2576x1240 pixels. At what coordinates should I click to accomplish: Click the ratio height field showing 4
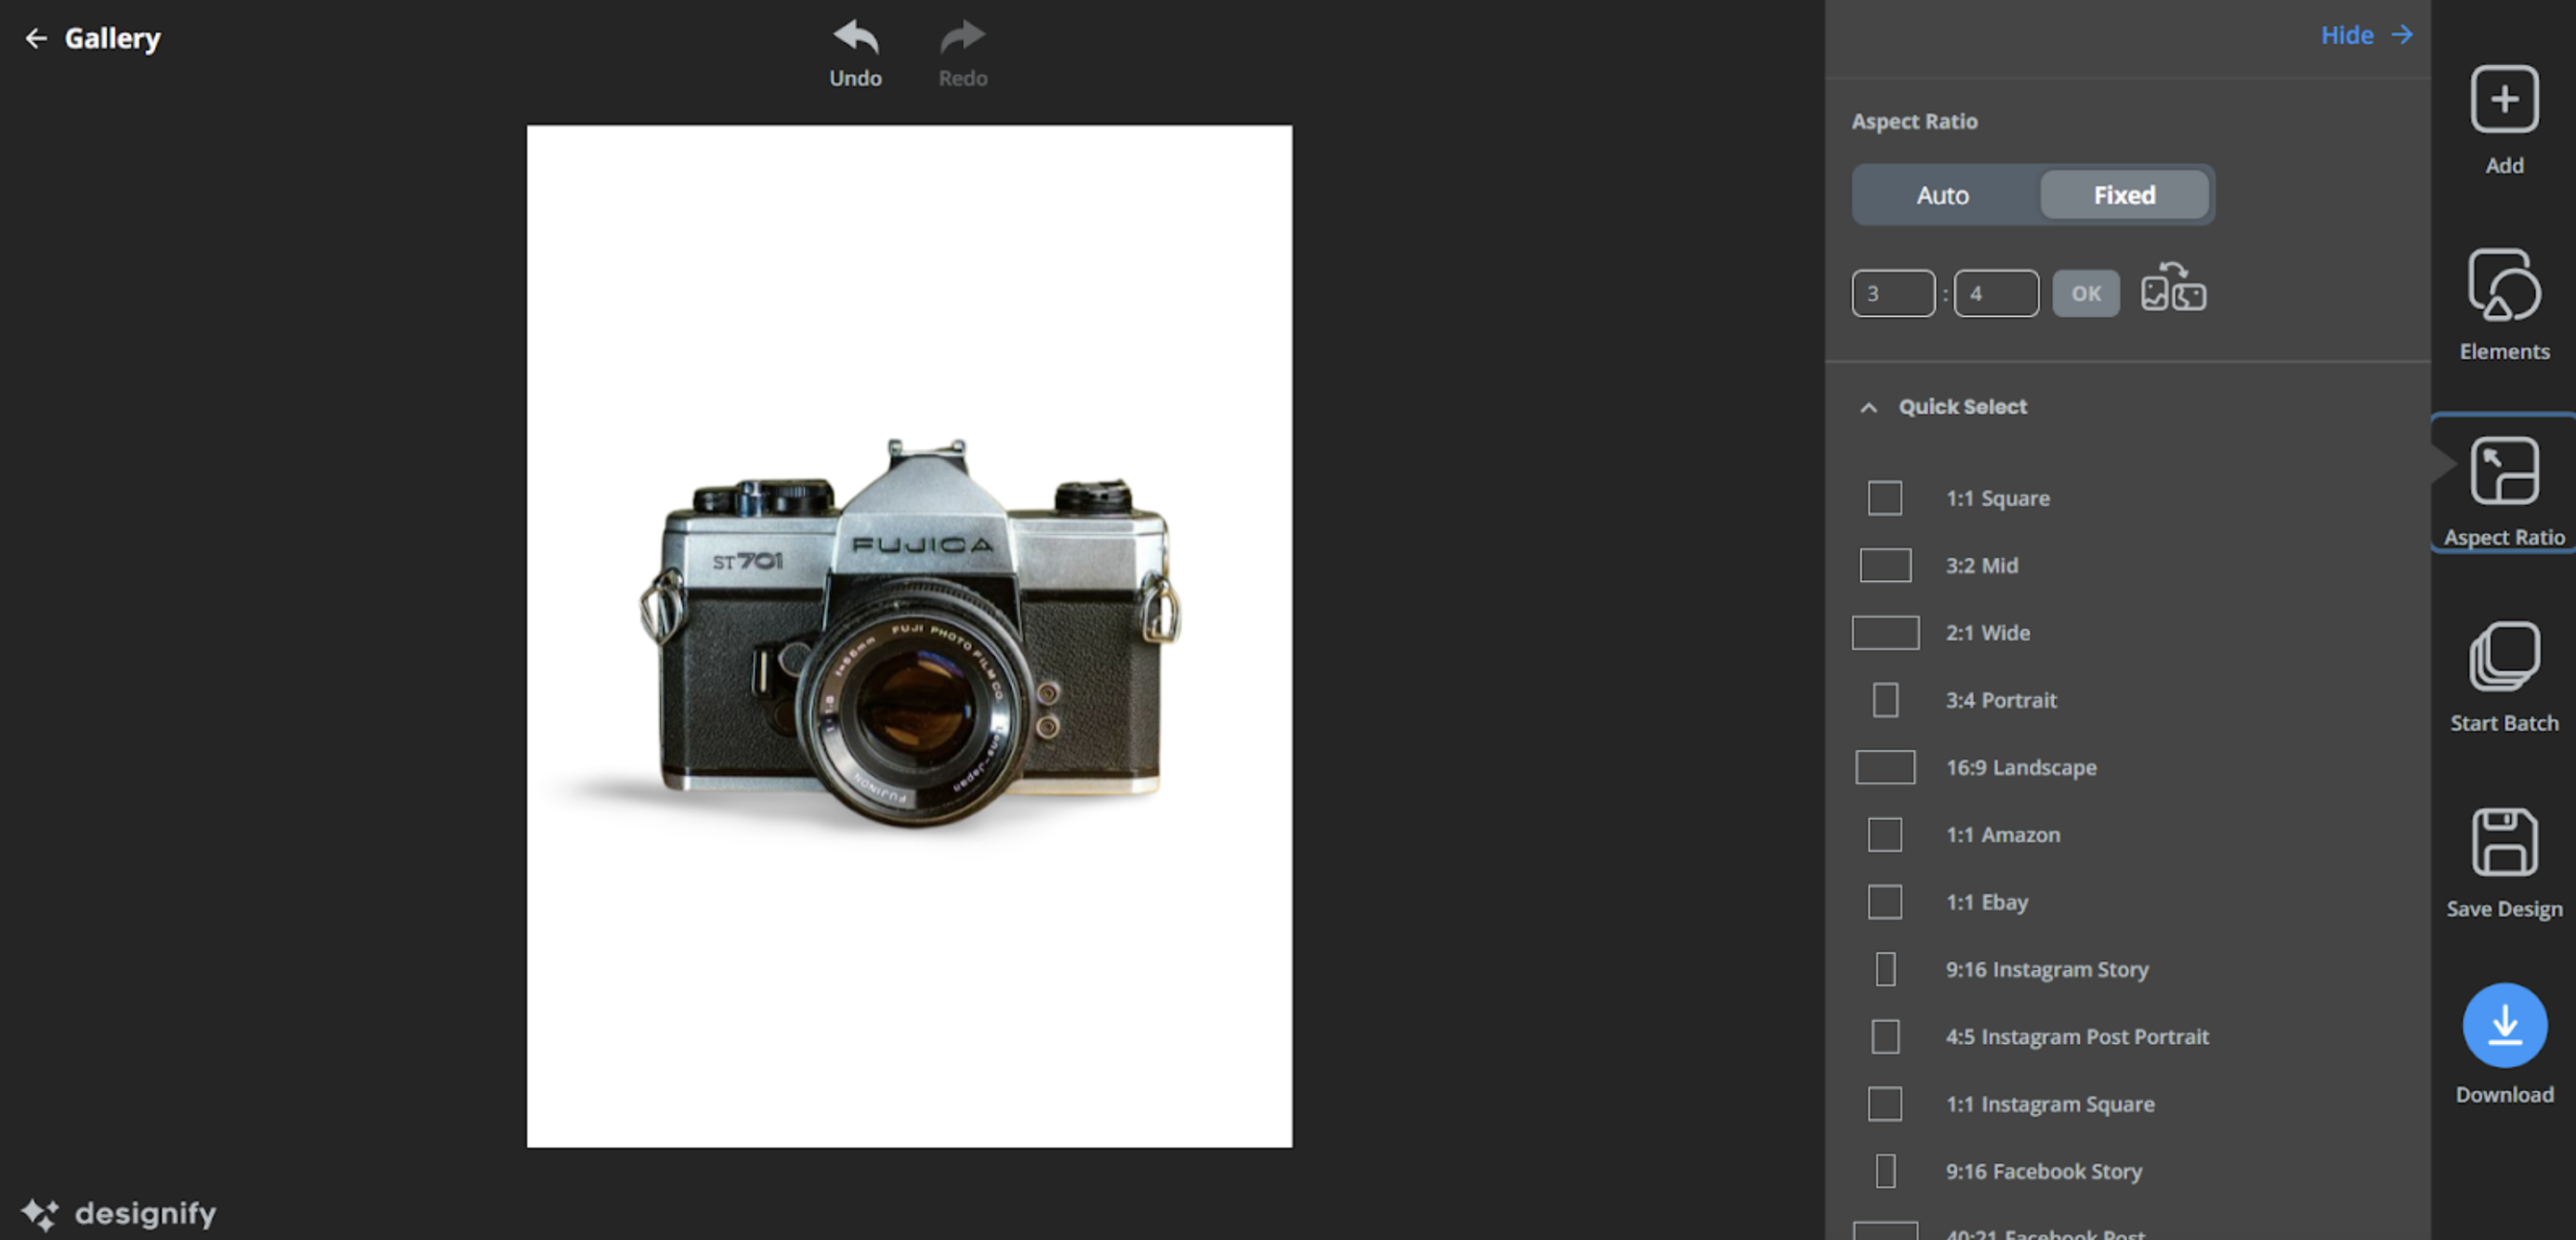tap(1996, 293)
